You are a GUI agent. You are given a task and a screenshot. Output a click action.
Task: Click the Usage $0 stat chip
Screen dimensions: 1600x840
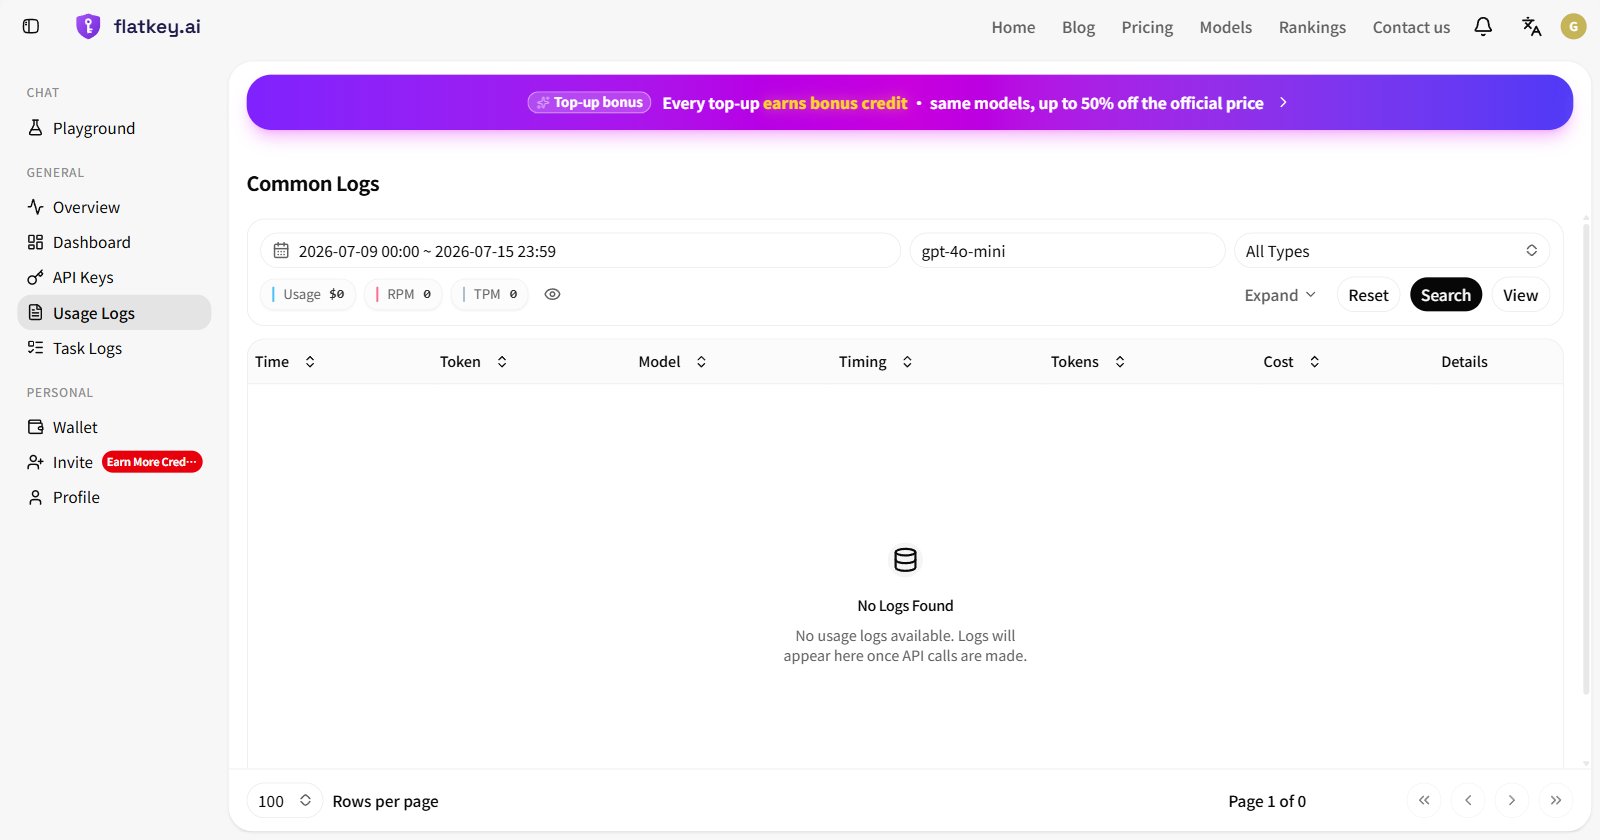click(x=308, y=294)
